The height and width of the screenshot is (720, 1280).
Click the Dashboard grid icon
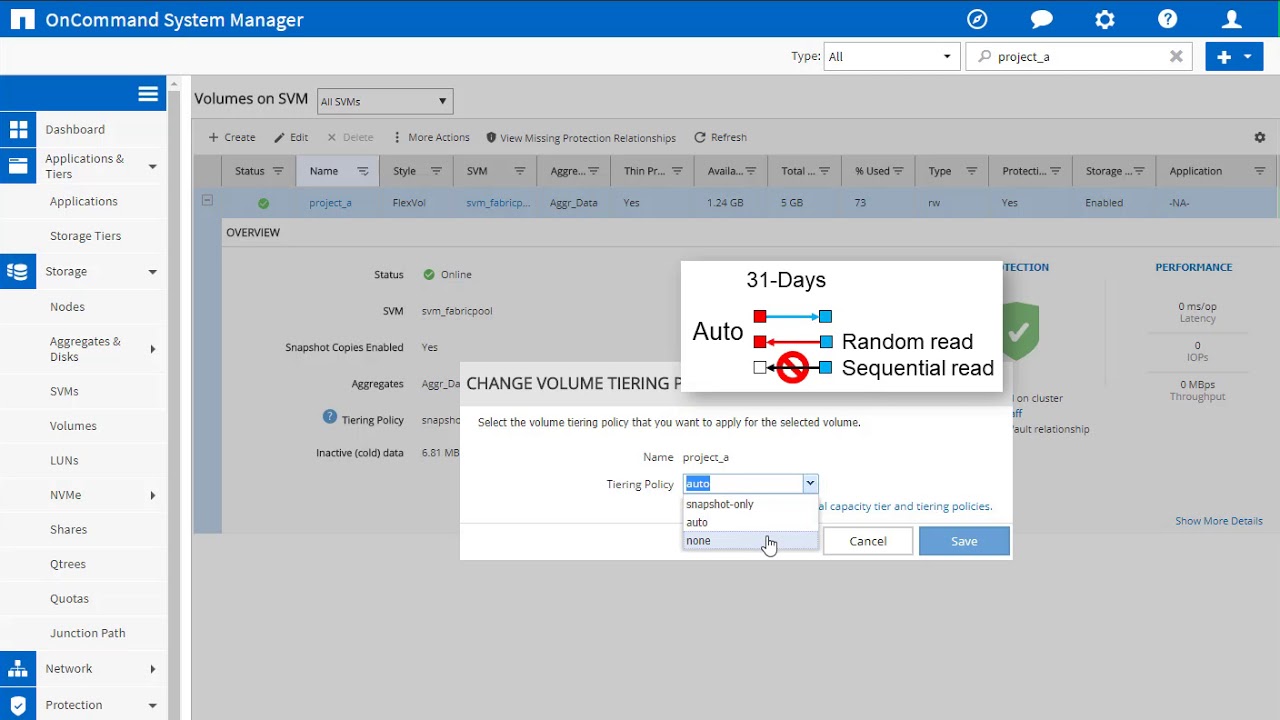18,129
